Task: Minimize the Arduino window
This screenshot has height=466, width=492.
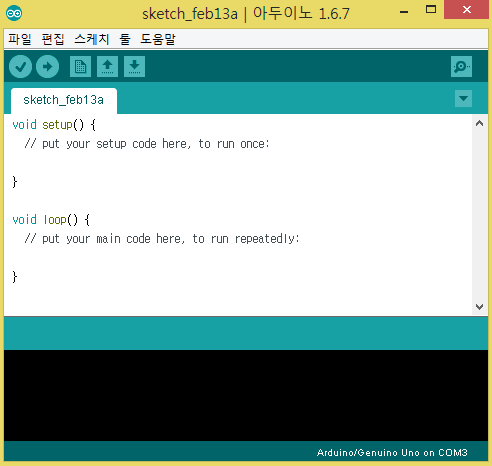Action: 404,11
